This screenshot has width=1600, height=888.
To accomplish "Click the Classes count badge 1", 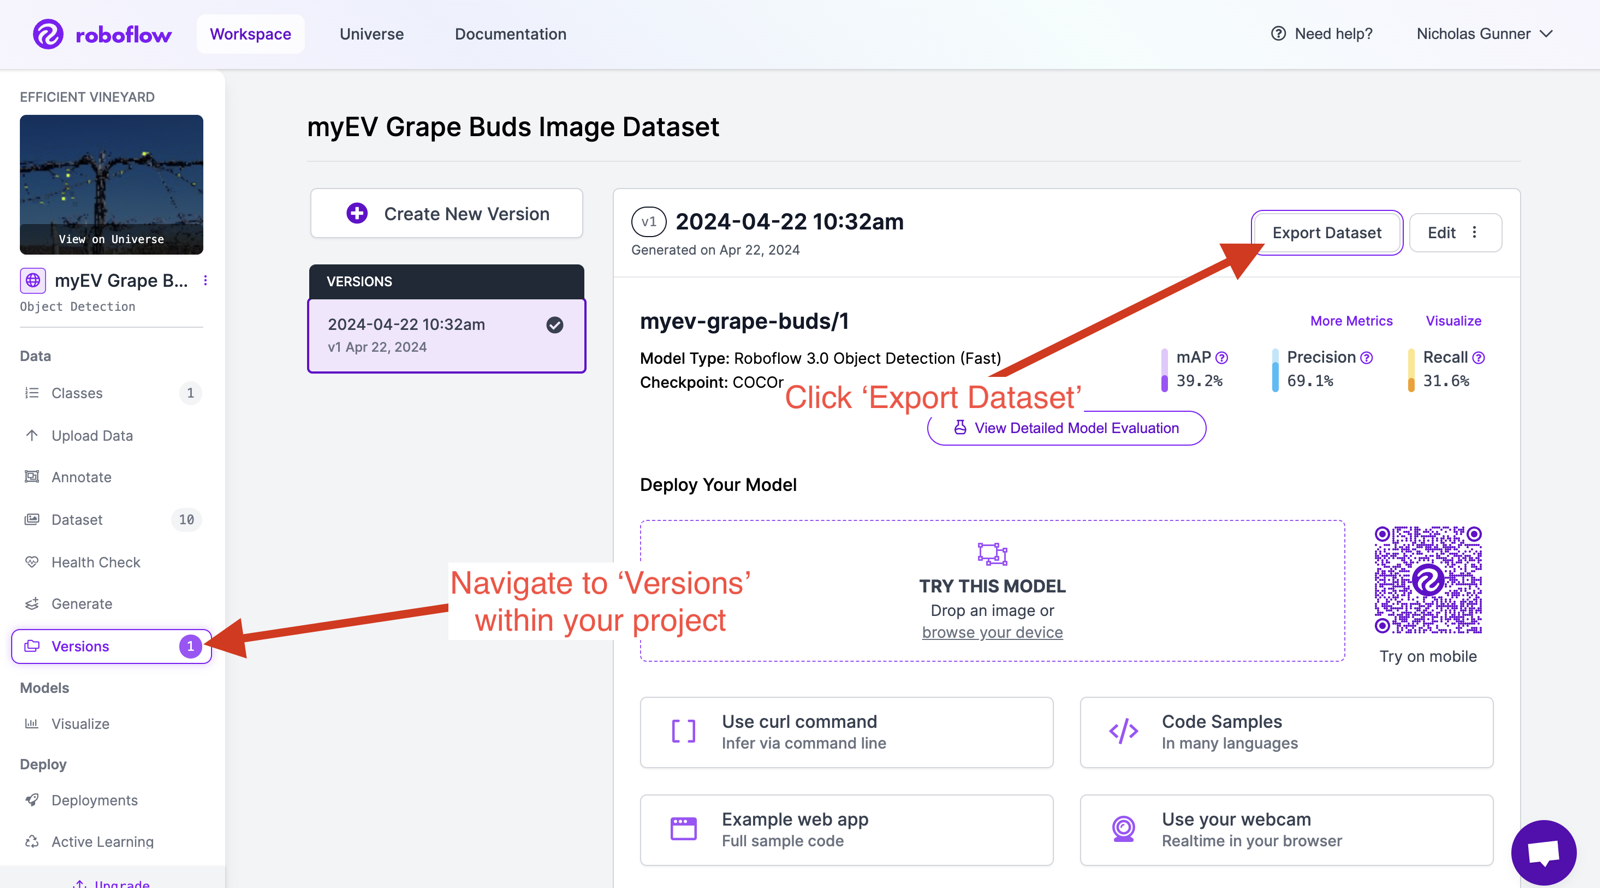I will click(x=190, y=393).
